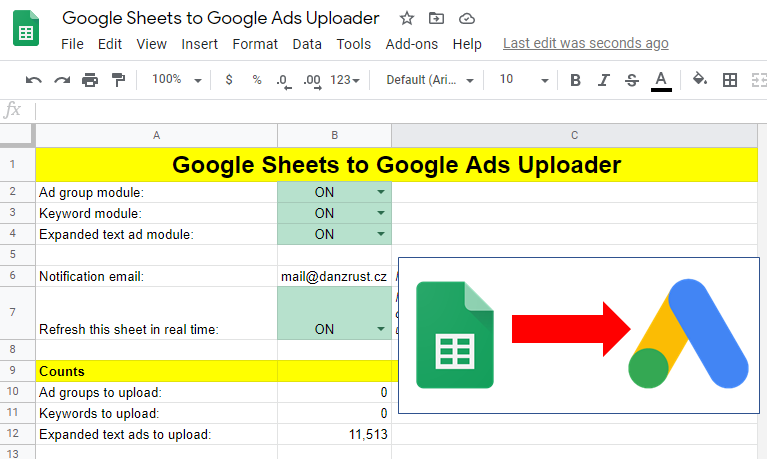Select 'Ad groups to upload:' cell
Viewport: 767px width, 459px height.
pyautogui.click(x=157, y=392)
